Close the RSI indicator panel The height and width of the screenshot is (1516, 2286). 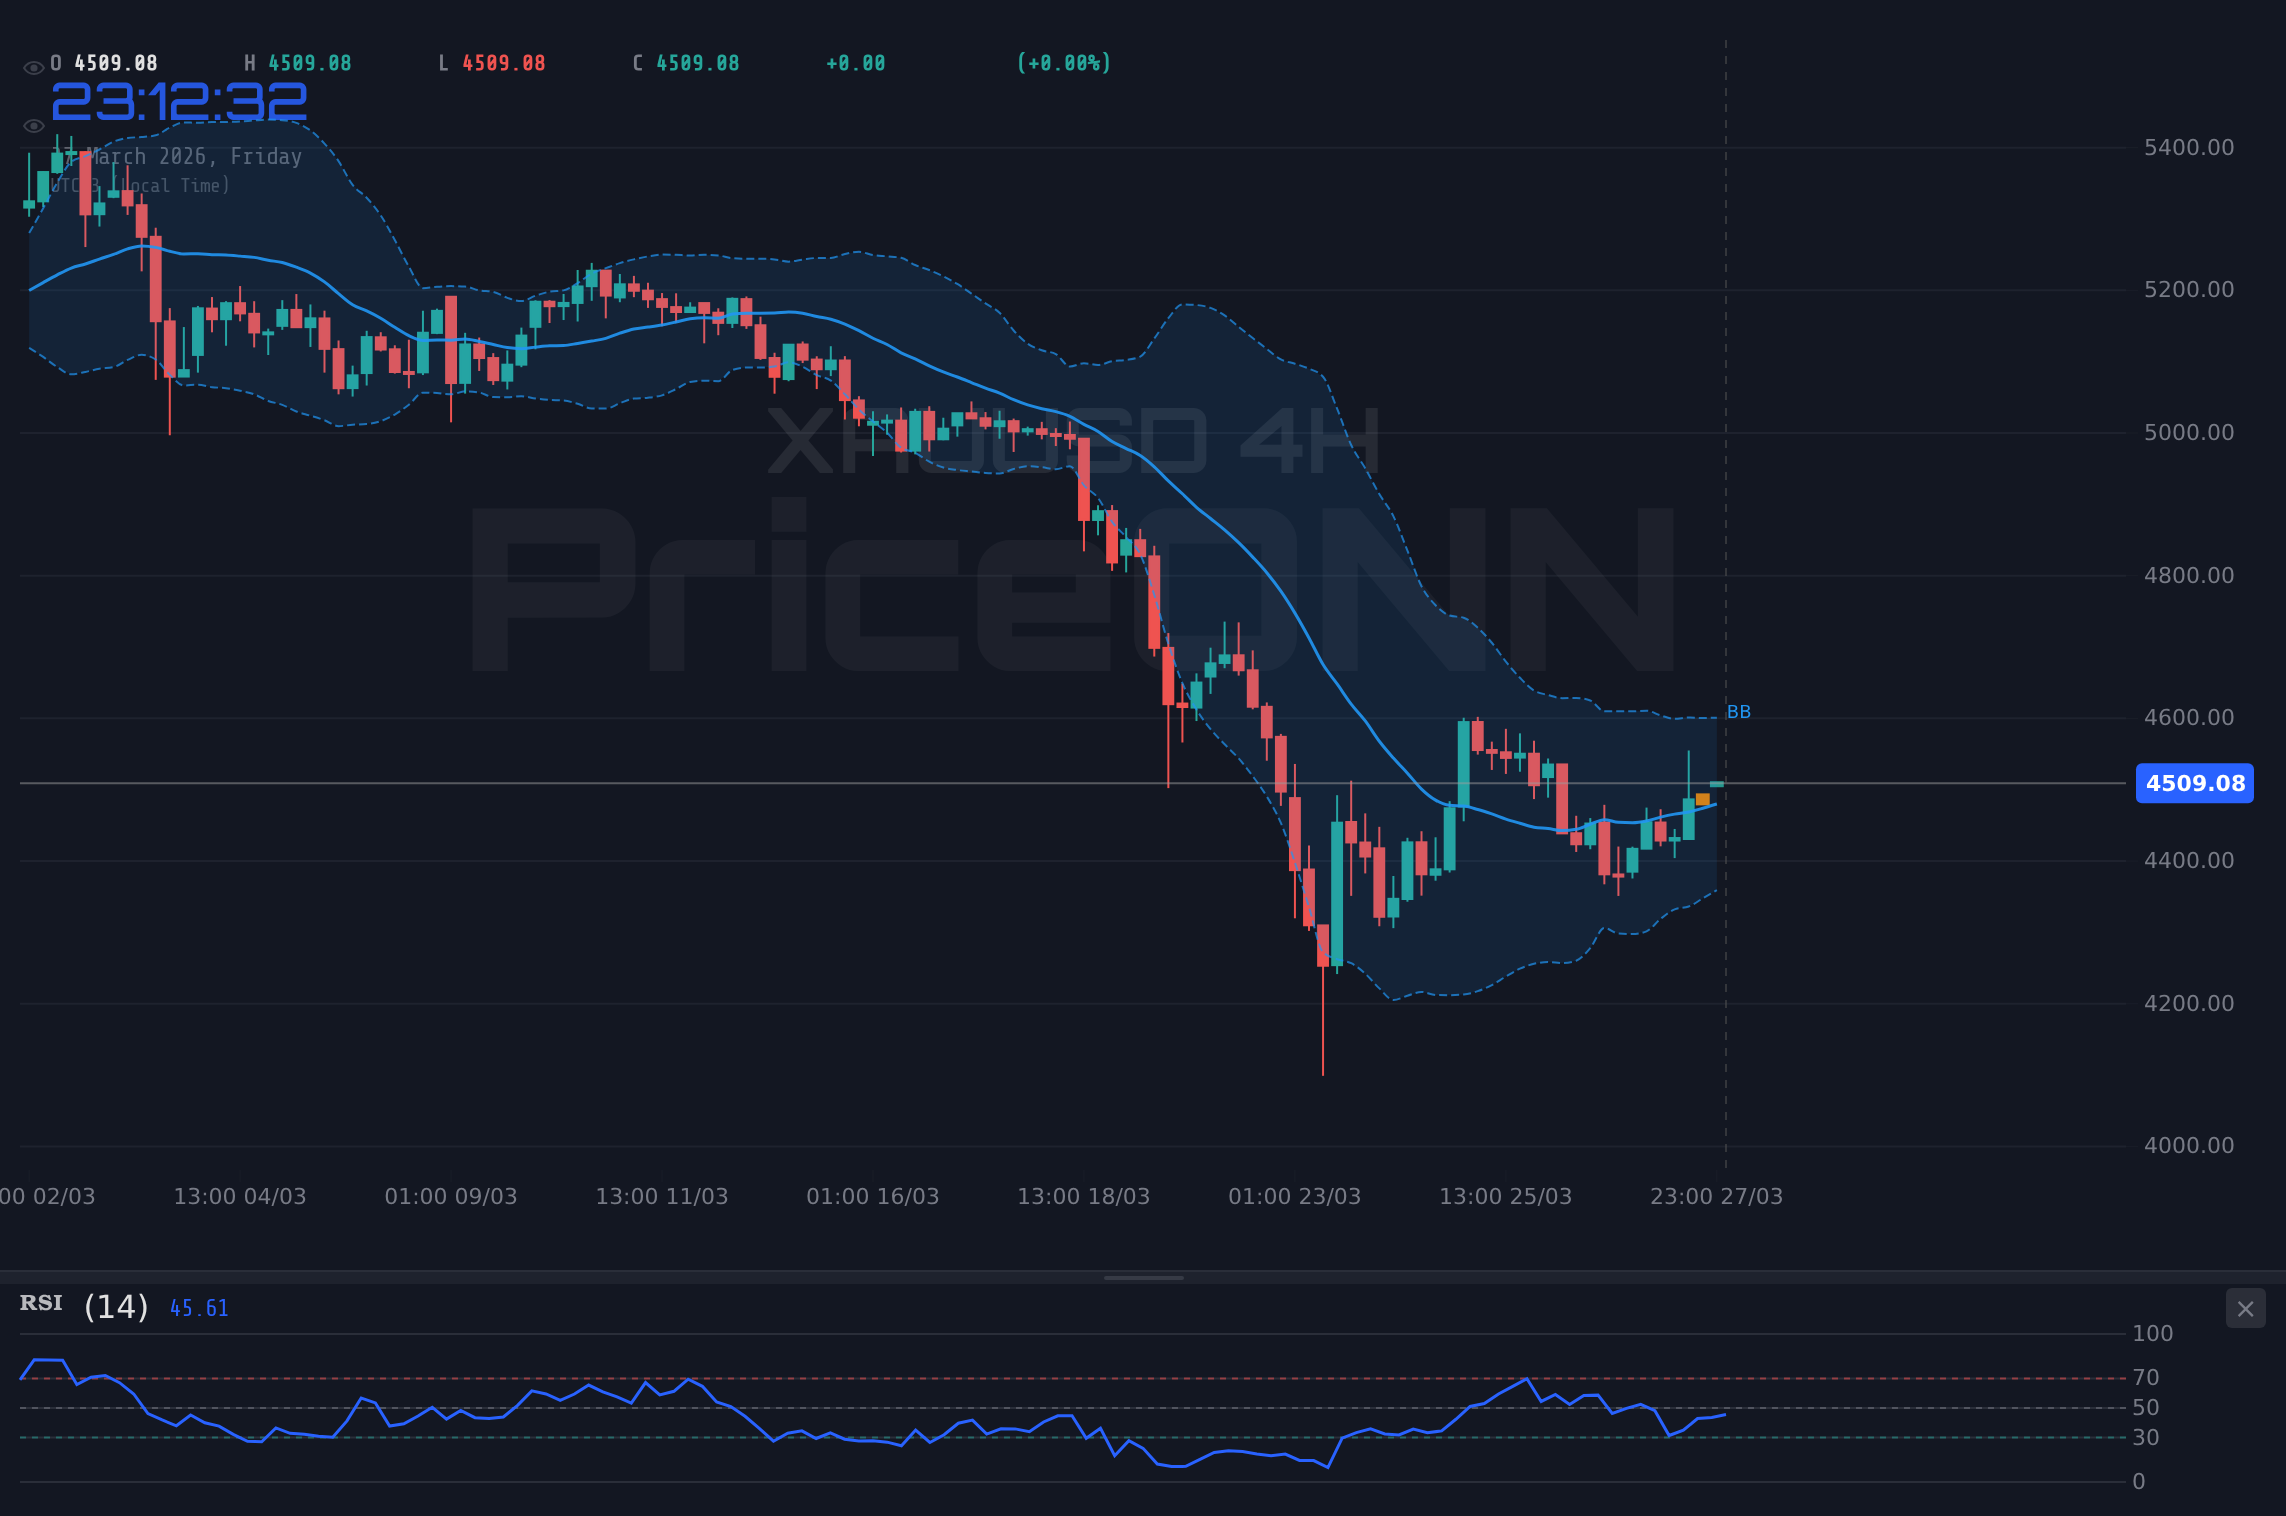2245,1308
